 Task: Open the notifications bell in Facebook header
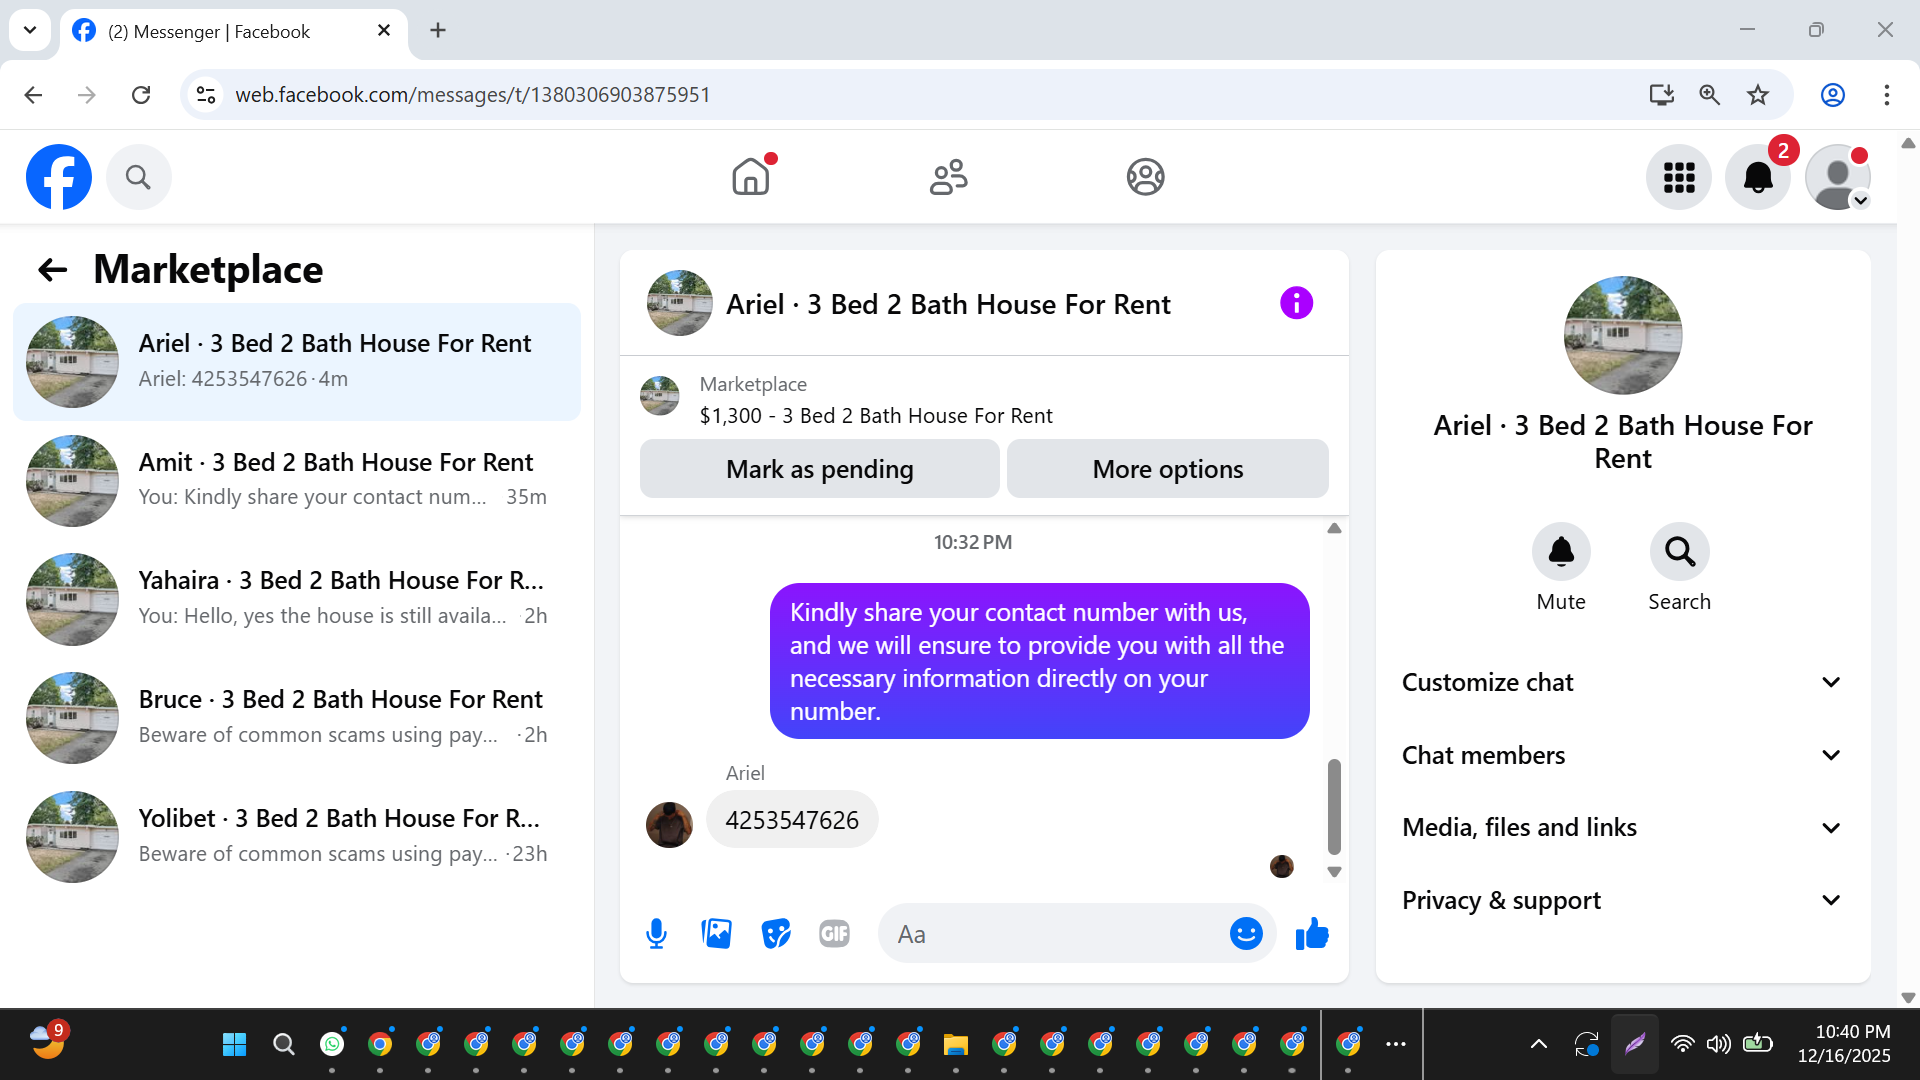click(1758, 177)
